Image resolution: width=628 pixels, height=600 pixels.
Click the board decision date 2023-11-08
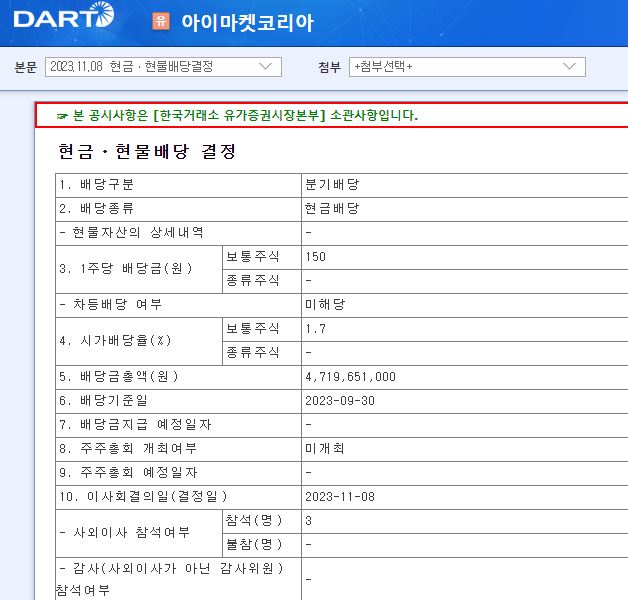tap(340, 497)
